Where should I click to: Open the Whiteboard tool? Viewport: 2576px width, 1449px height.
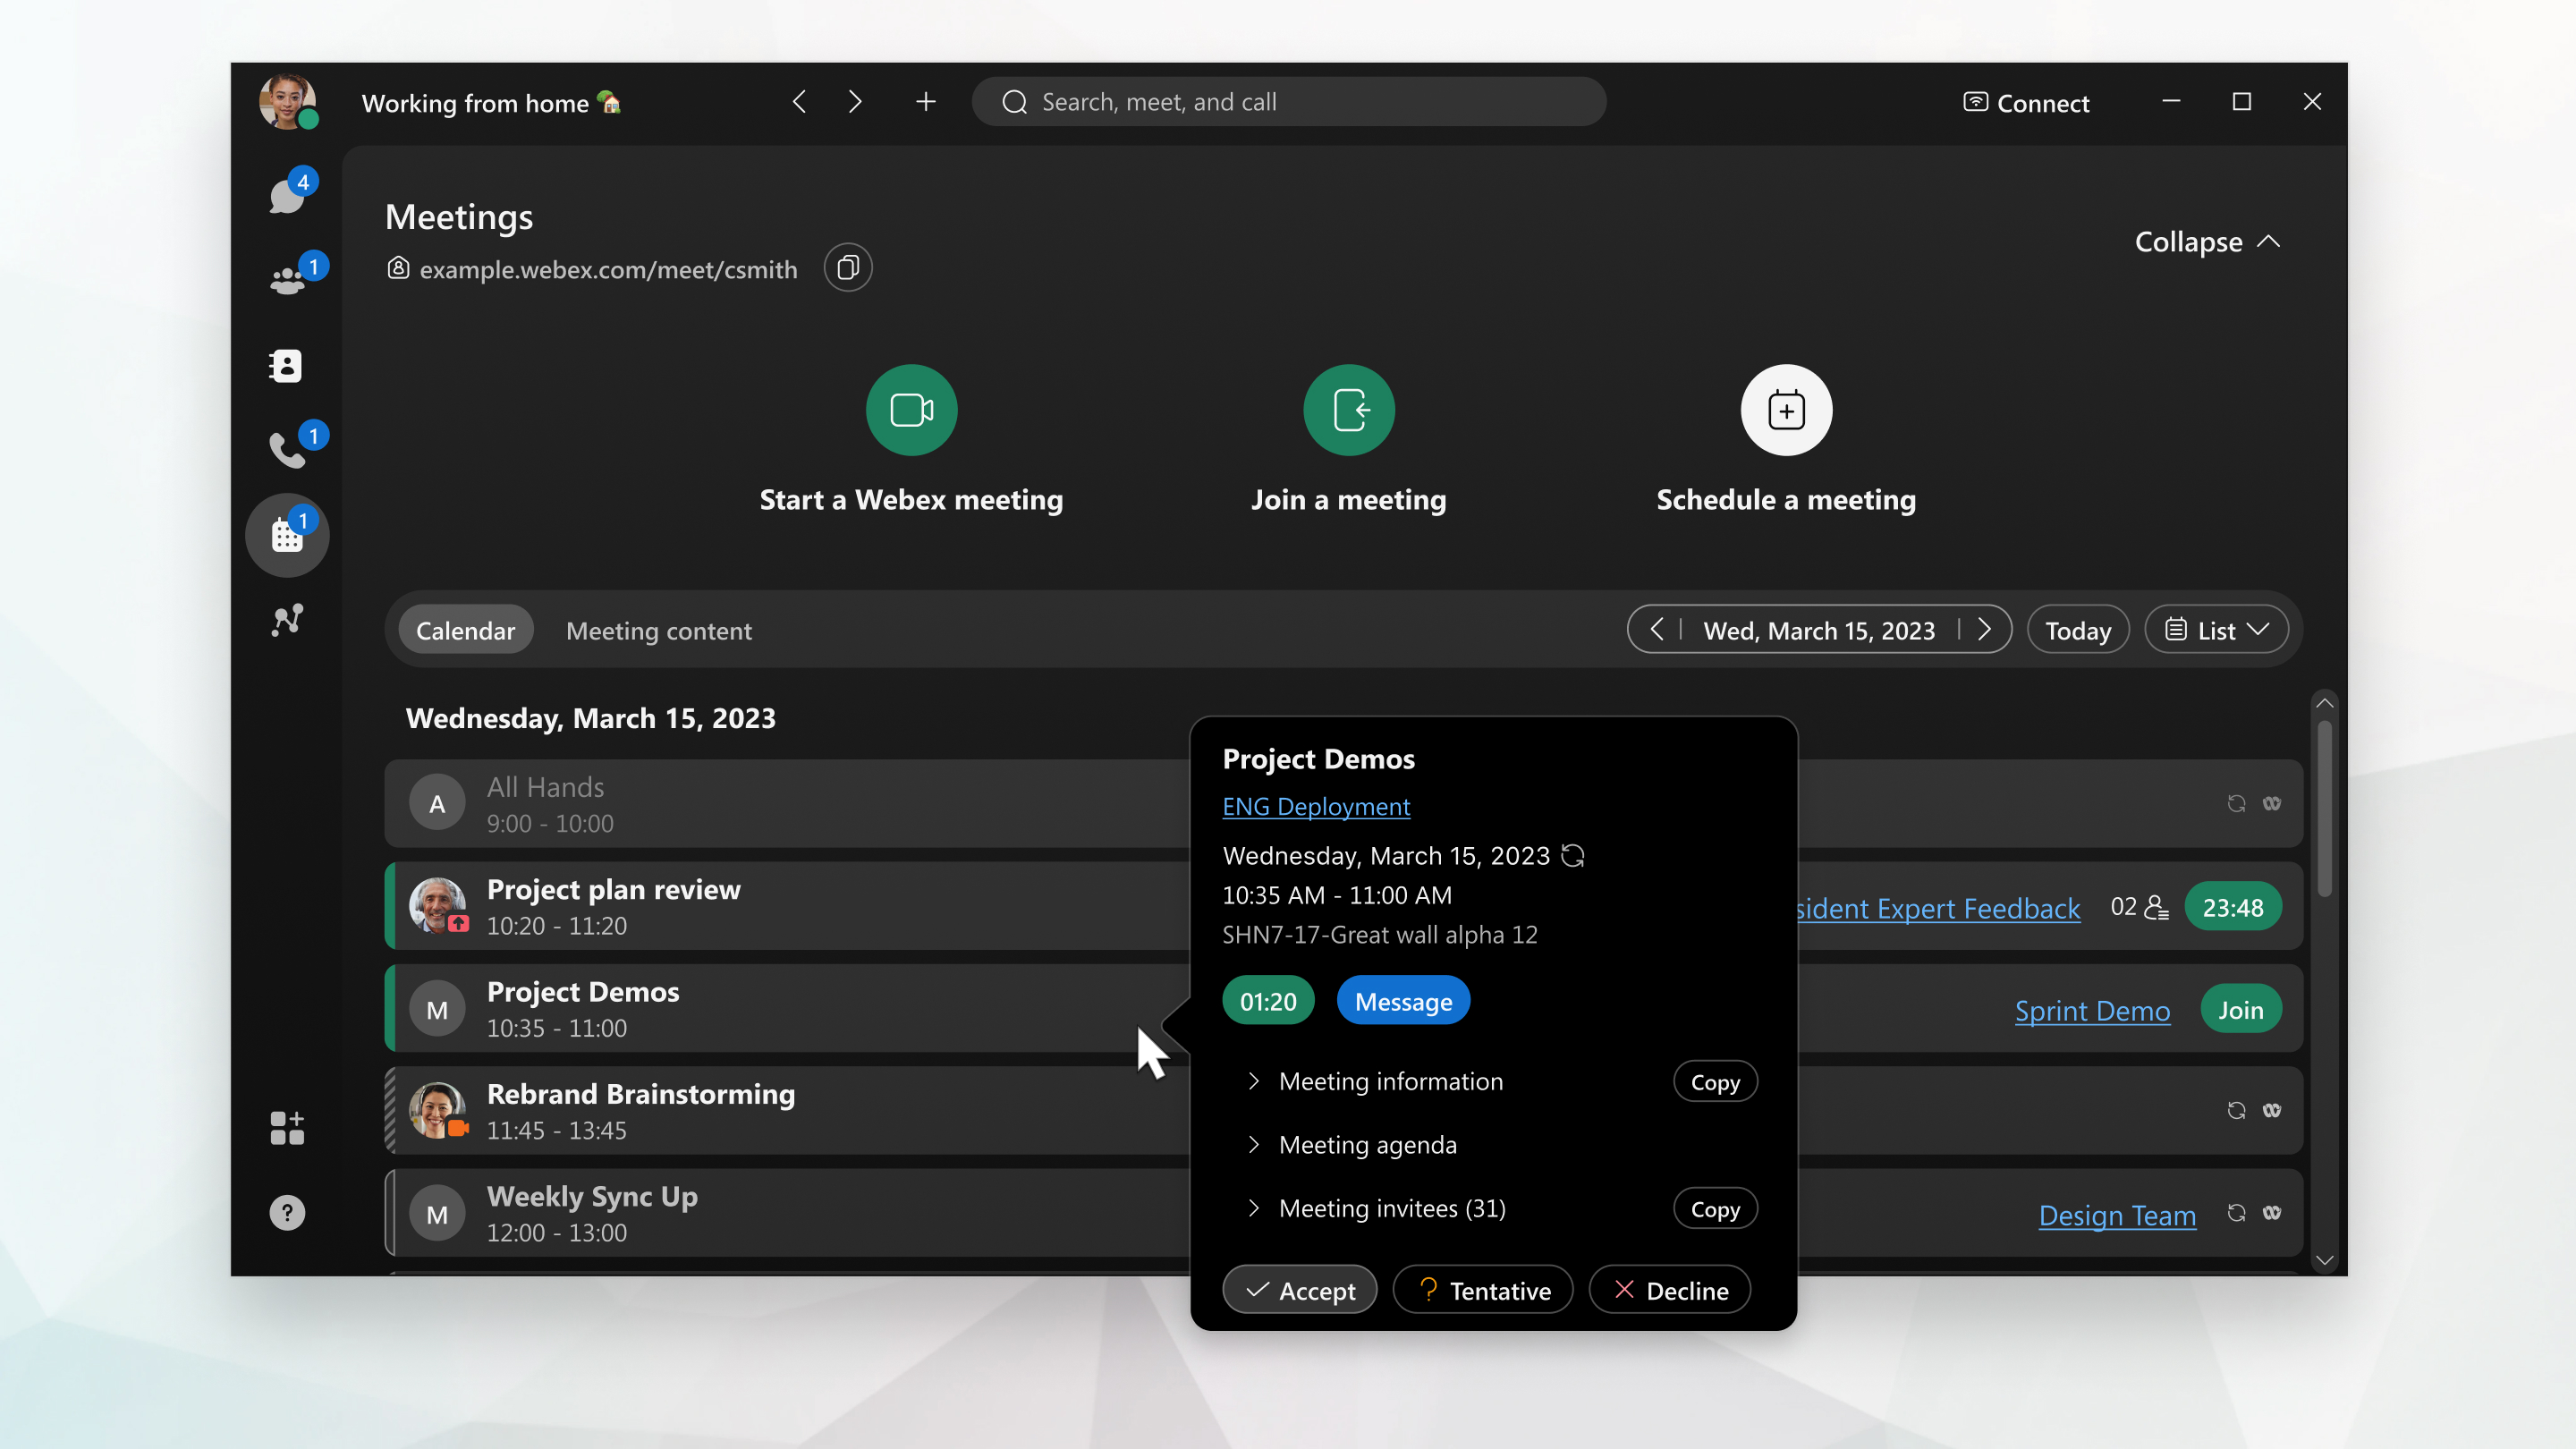tap(287, 621)
